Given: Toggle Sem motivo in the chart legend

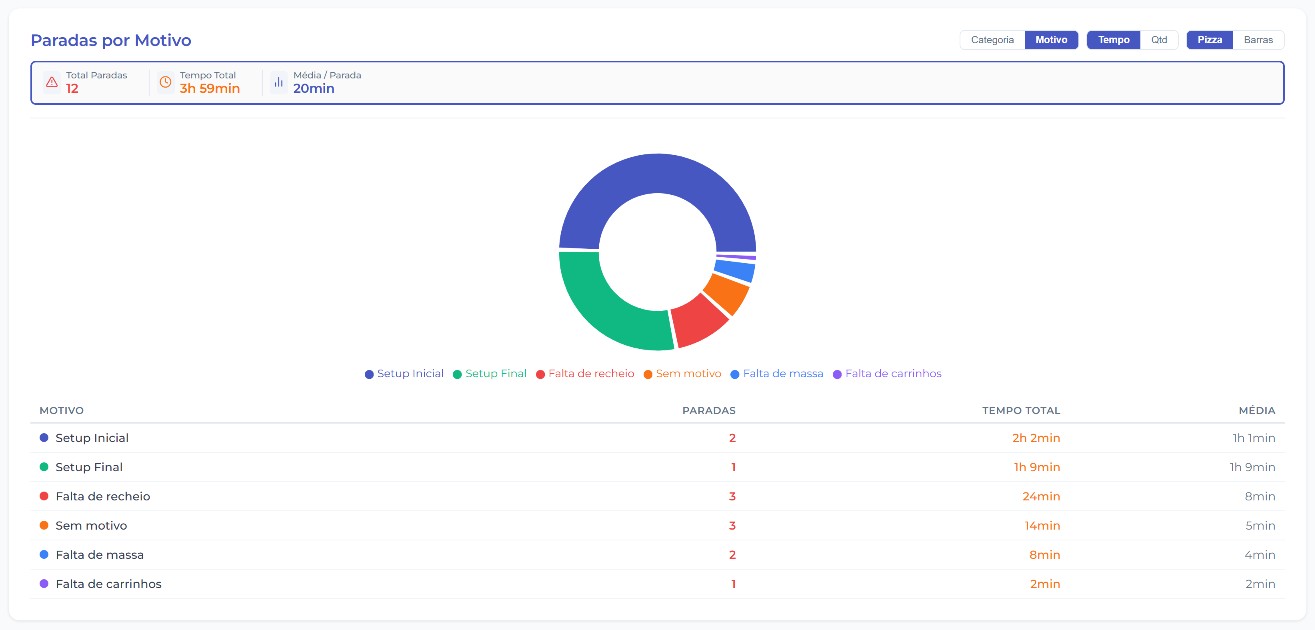Looking at the screenshot, I should (x=682, y=374).
